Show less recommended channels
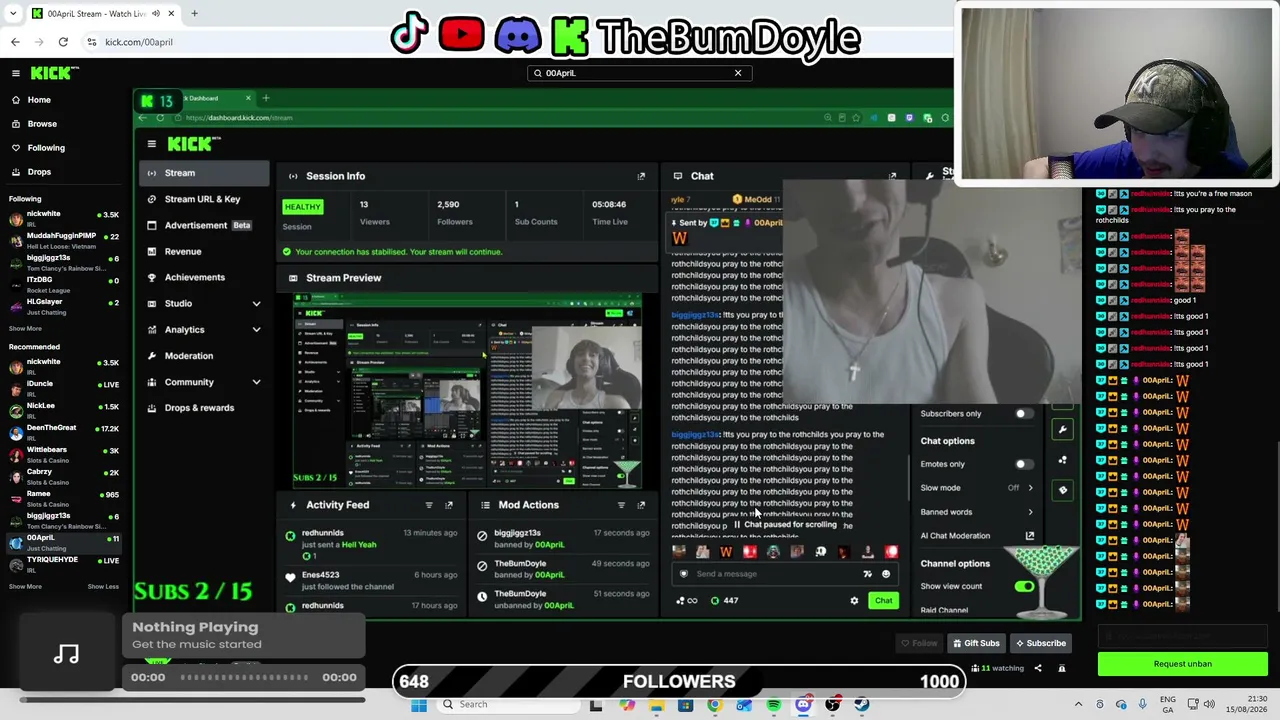This screenshot has width=1280, height=720. point(103,587)
